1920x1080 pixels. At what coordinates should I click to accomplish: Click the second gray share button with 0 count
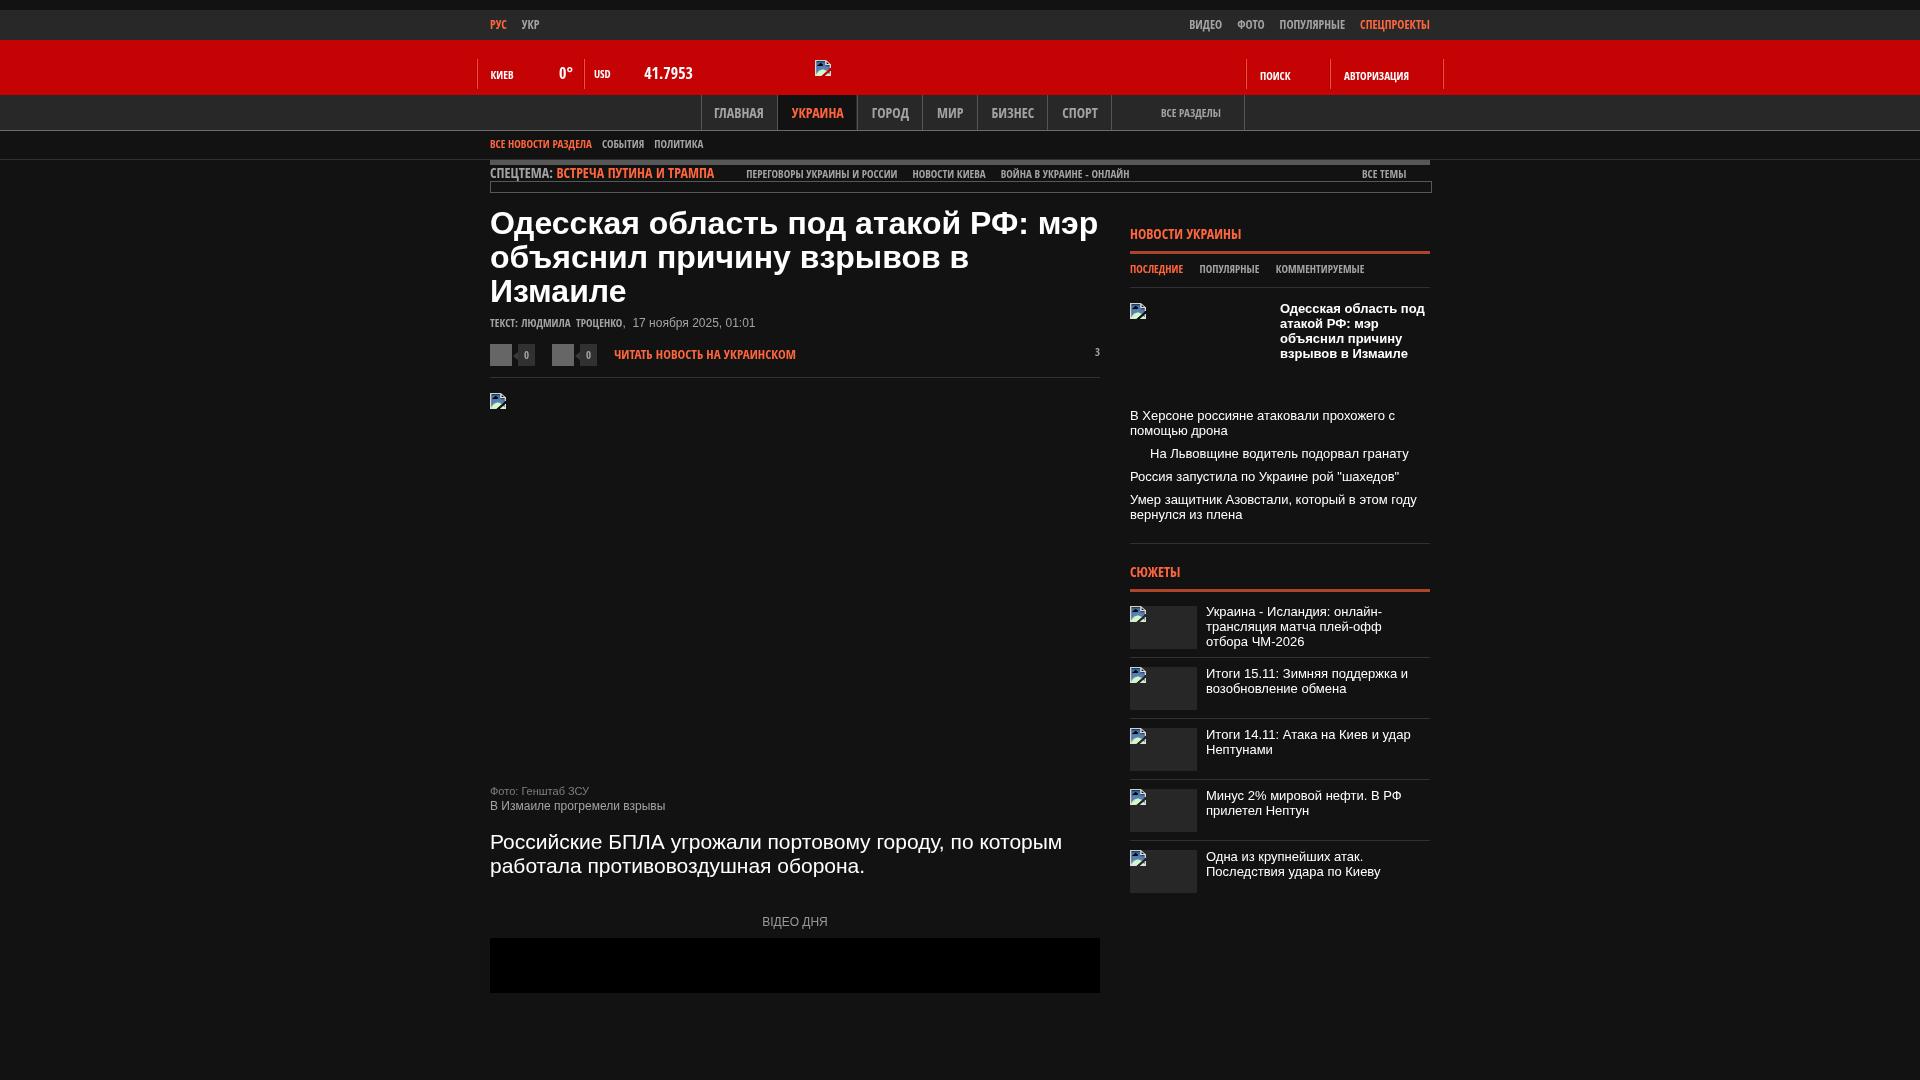[563, 355]
